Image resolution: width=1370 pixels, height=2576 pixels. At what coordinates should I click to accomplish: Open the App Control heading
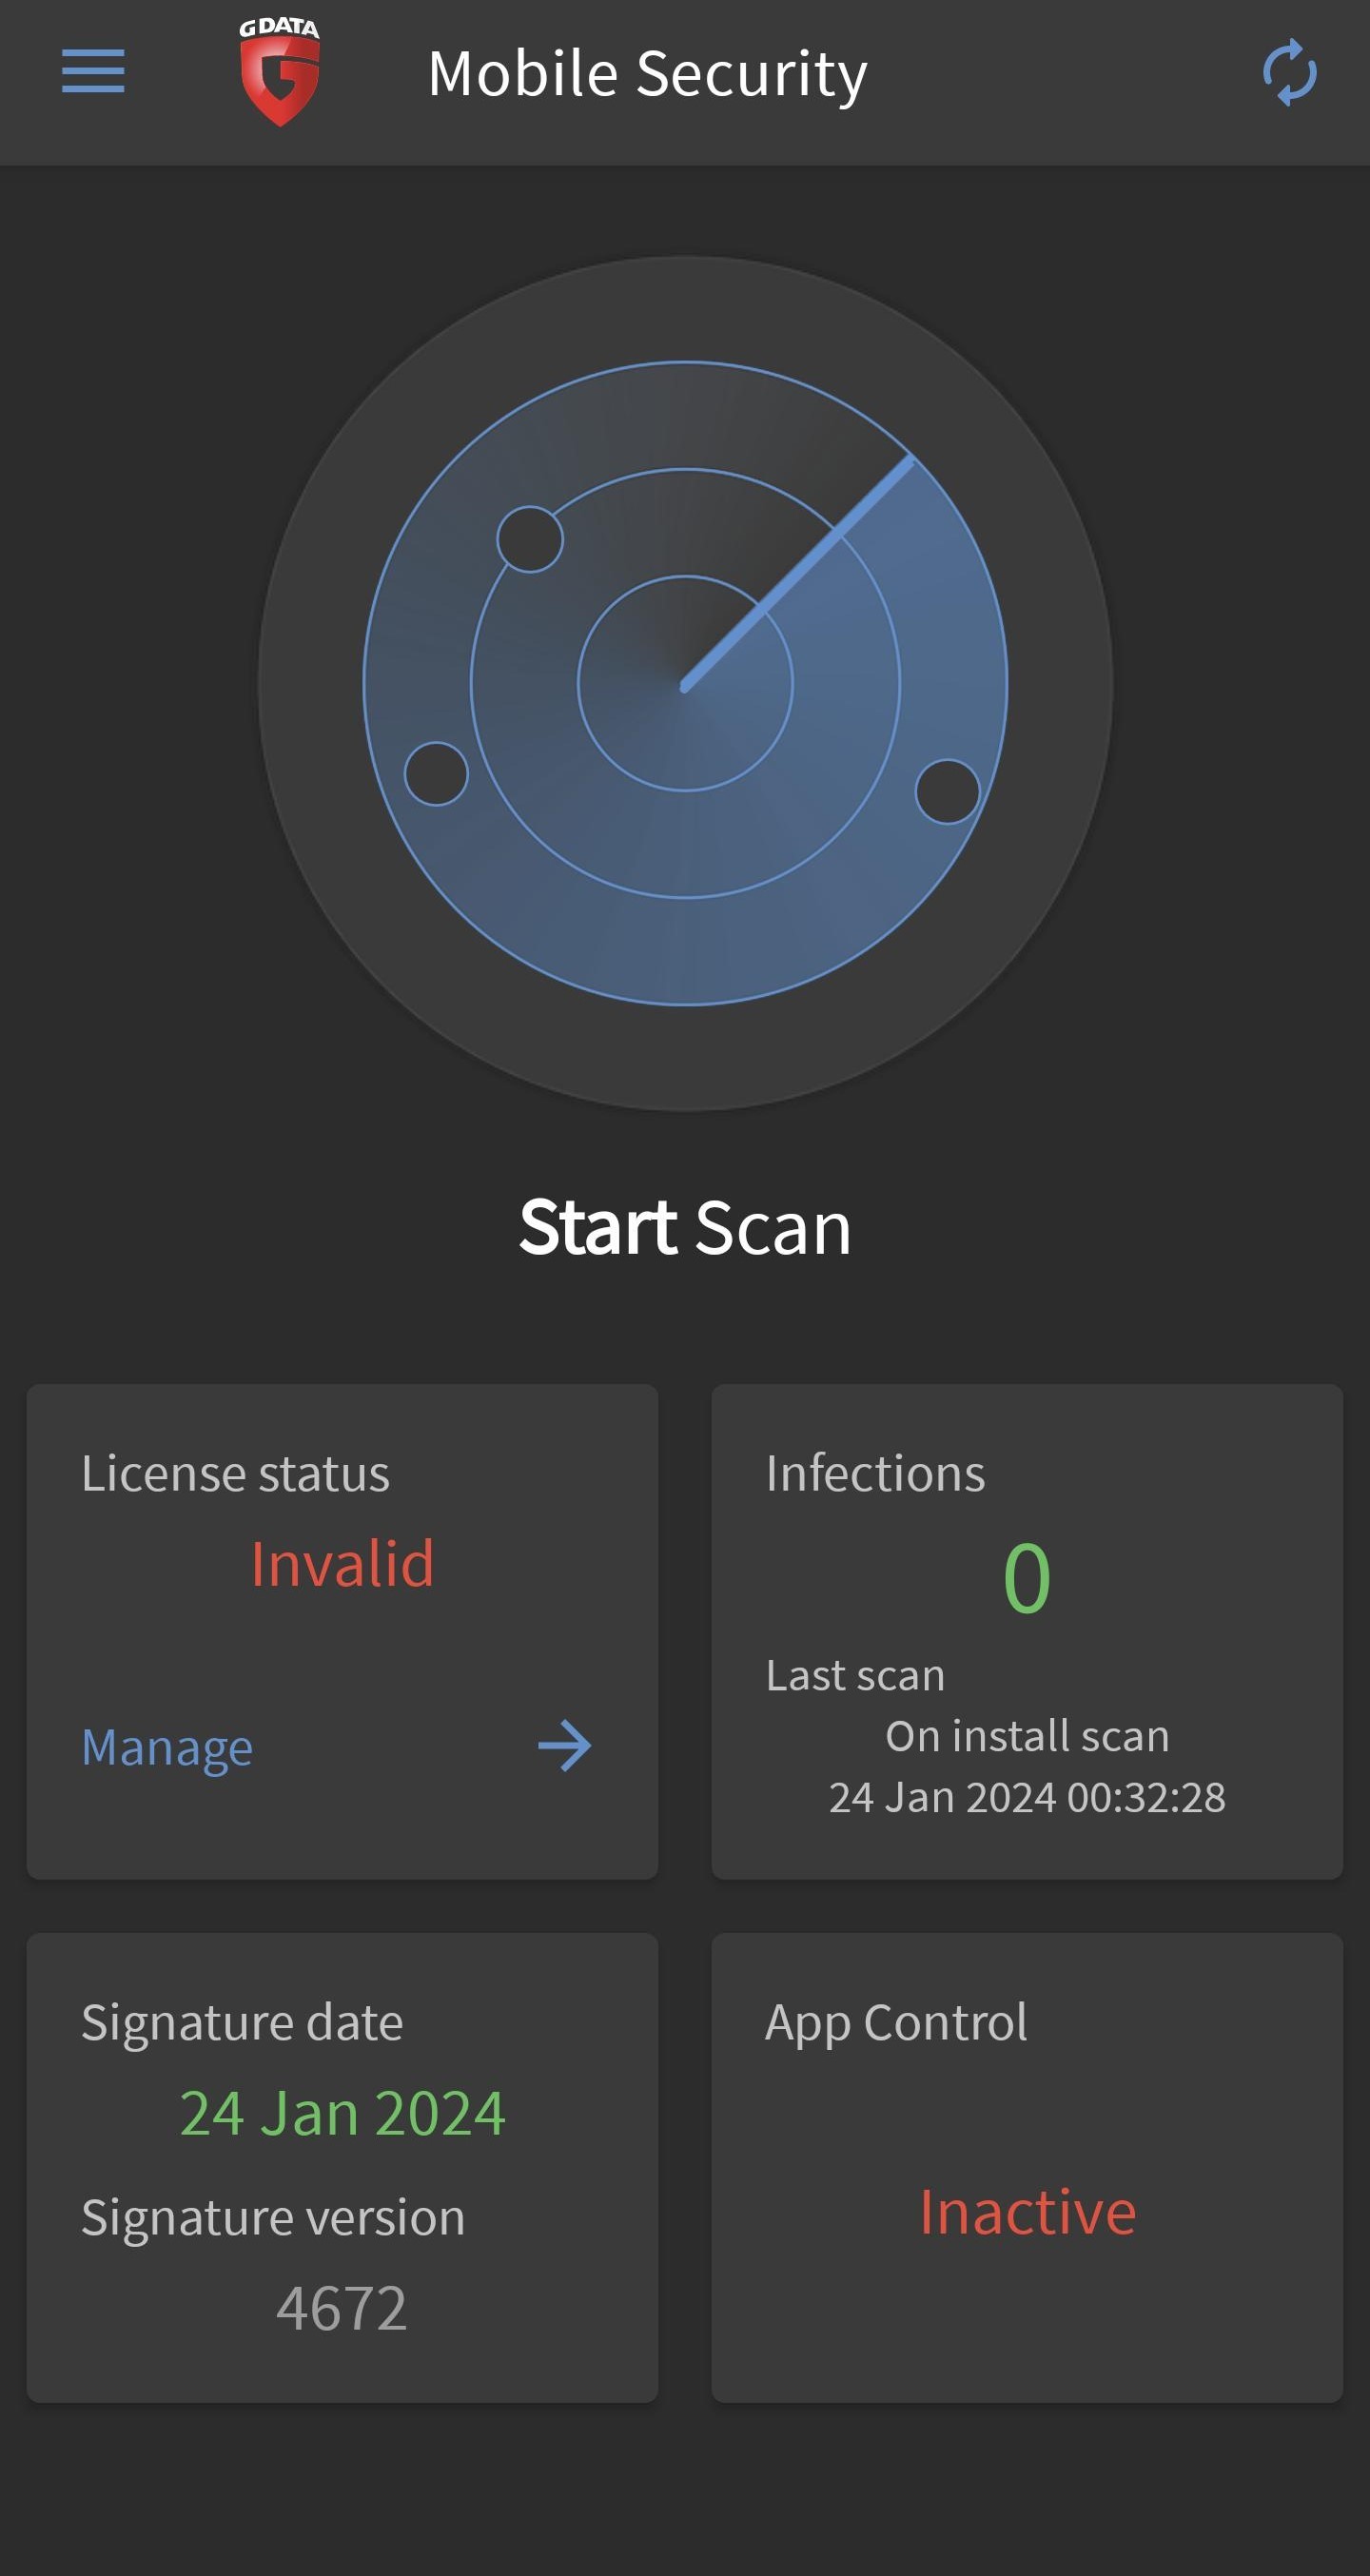(x=896, y=2023)
